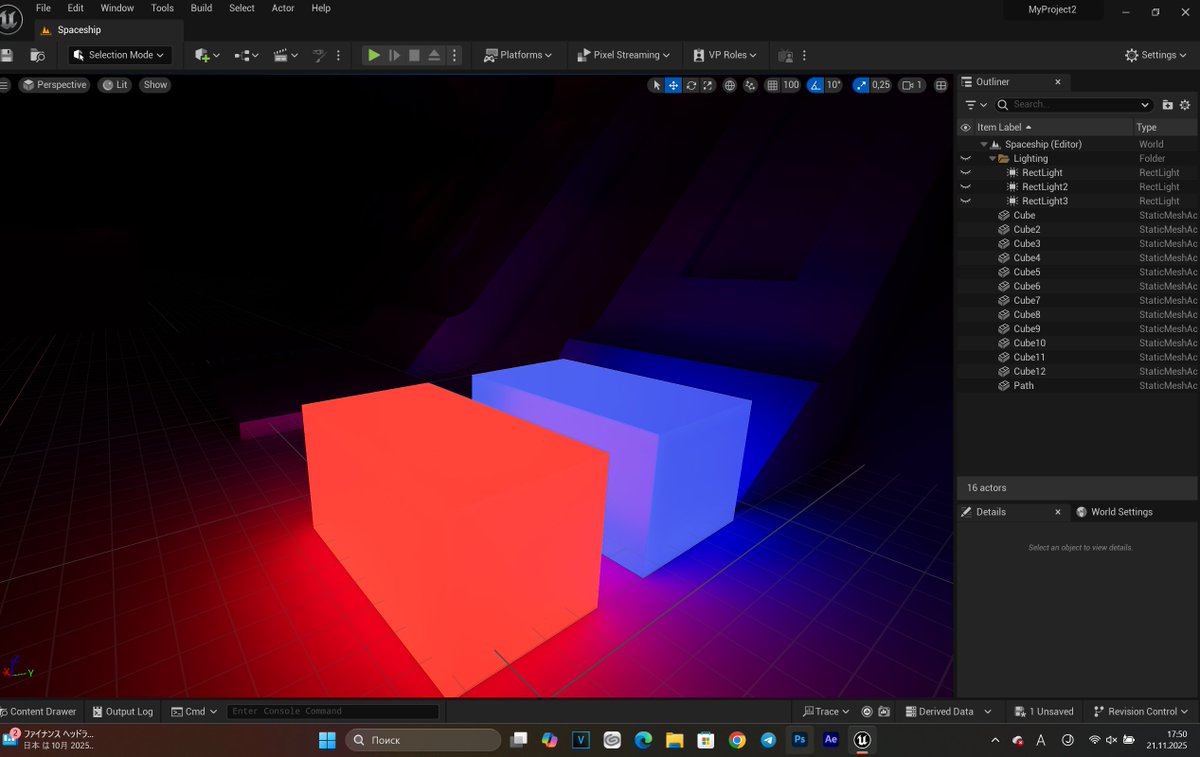The image size is (1200, 757).
Task: Open the Add content cube-plus menu
Action: [x=207, y=55]
